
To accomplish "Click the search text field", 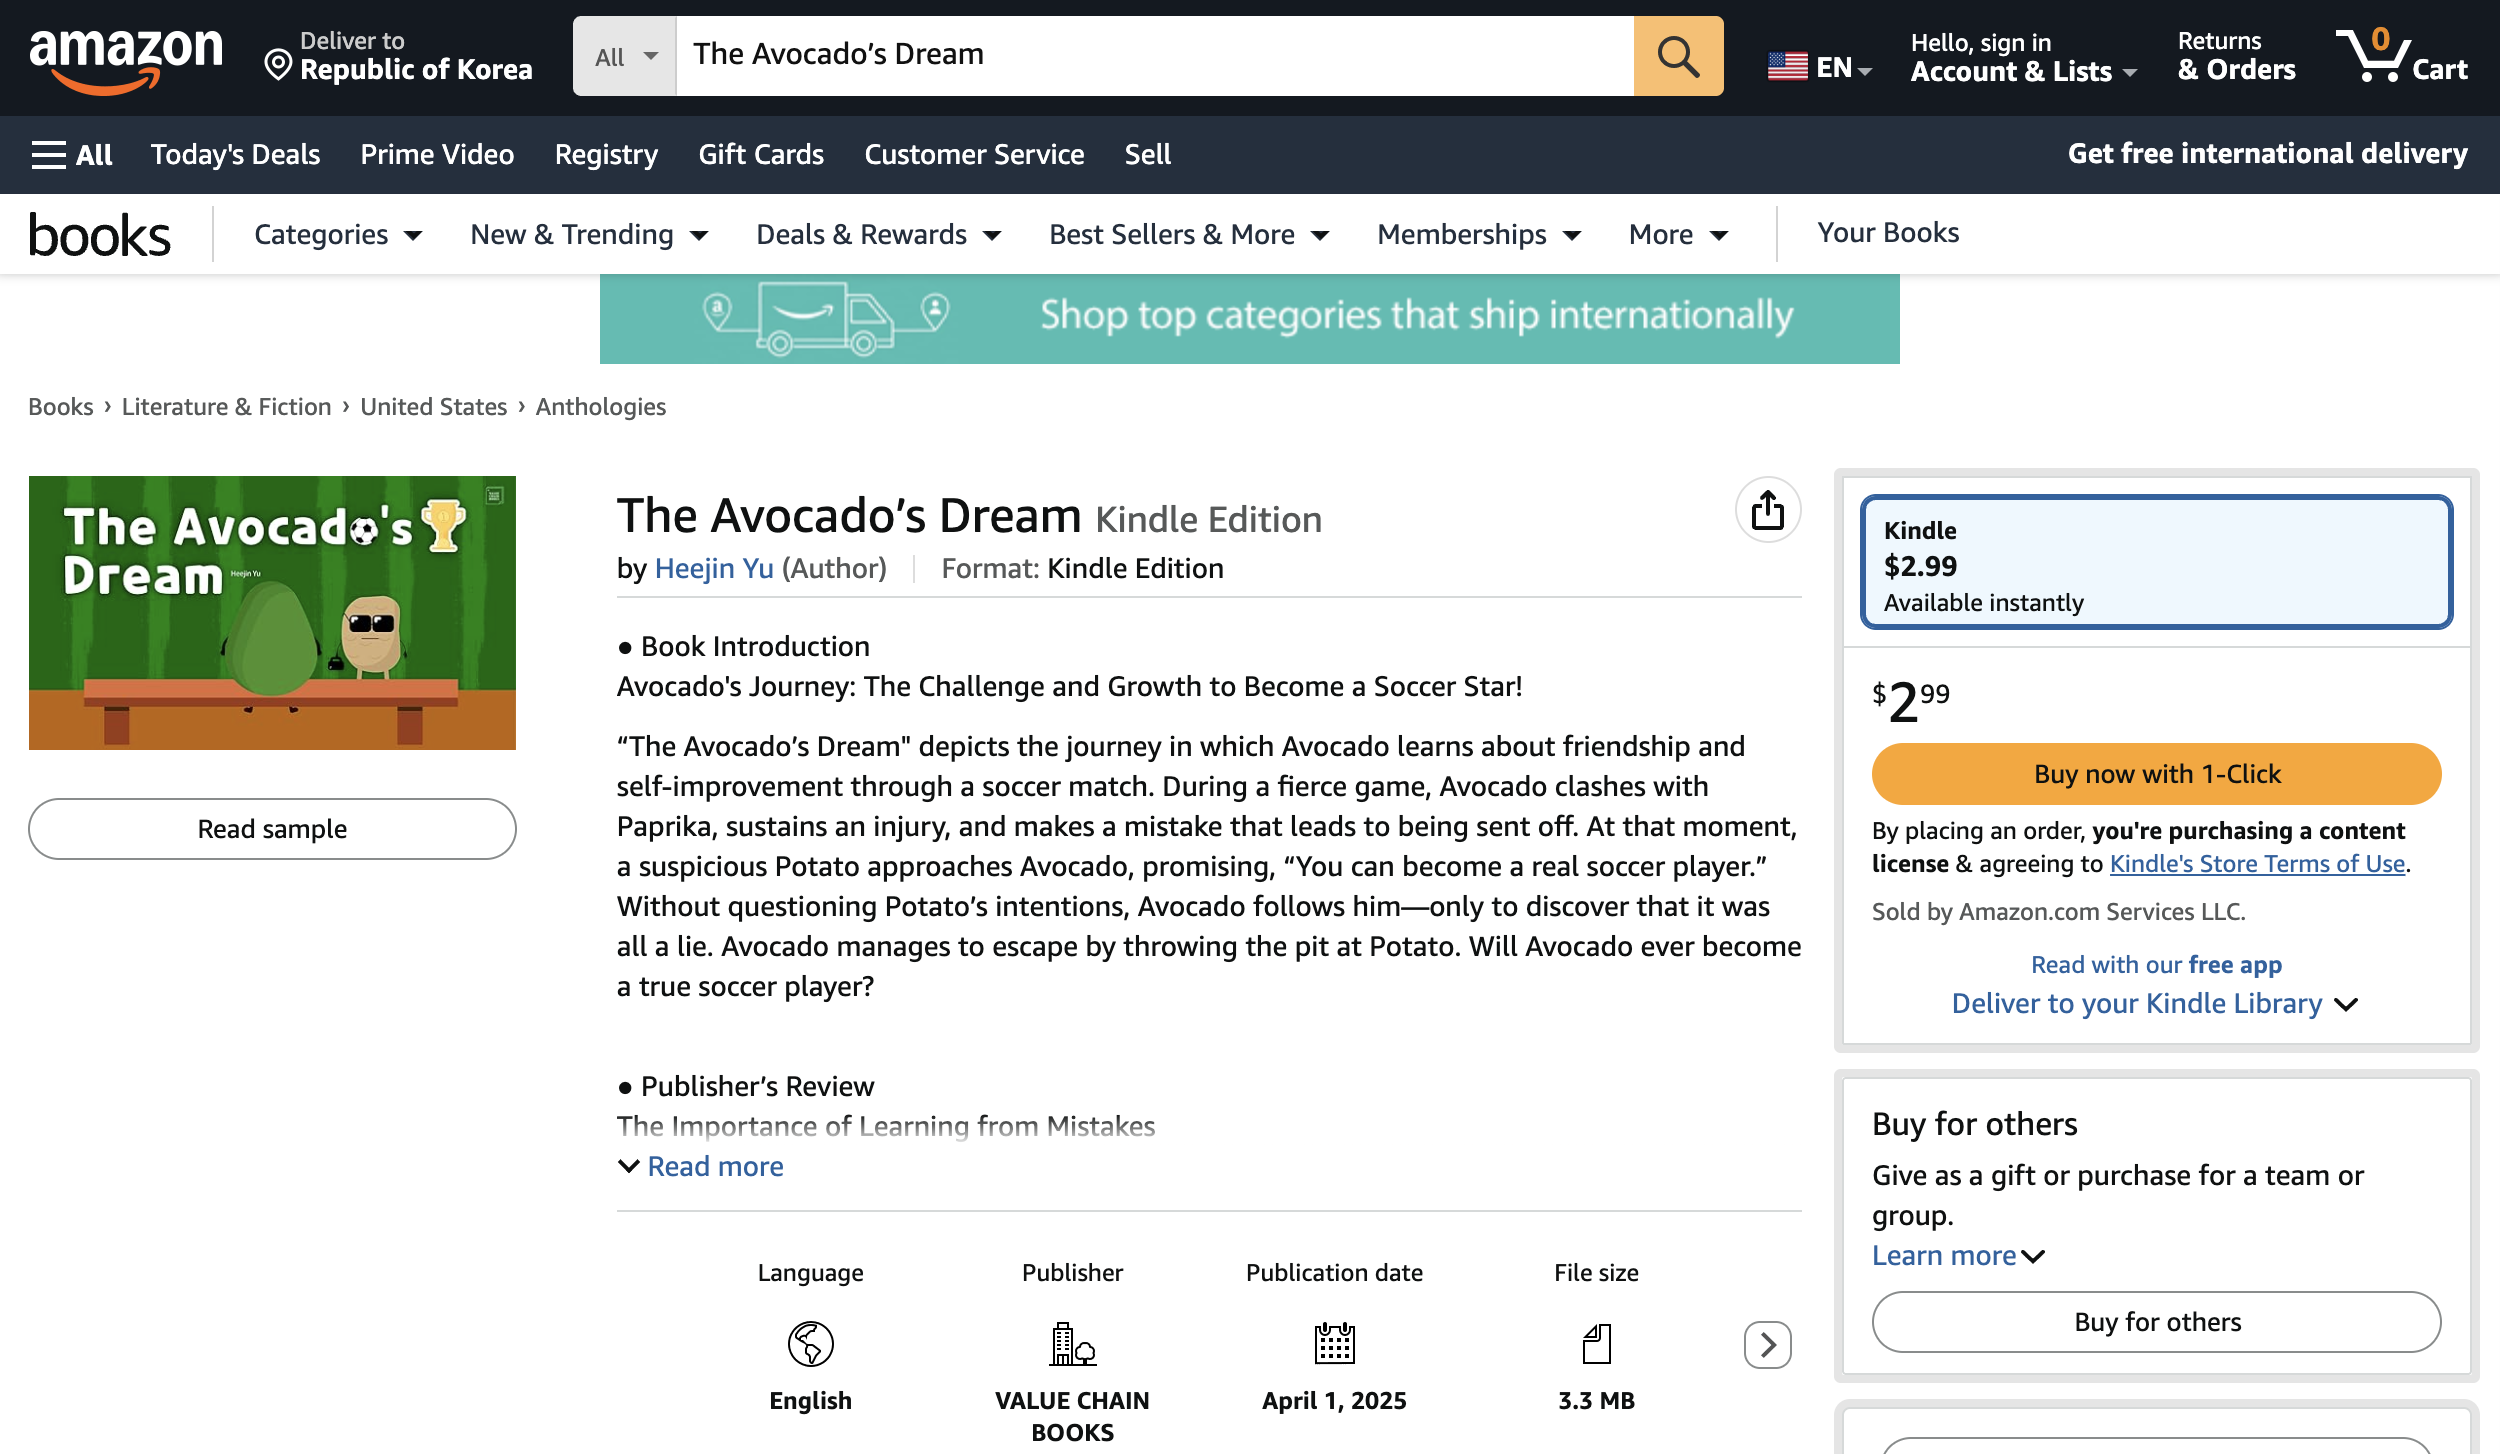I will 1155,56.
